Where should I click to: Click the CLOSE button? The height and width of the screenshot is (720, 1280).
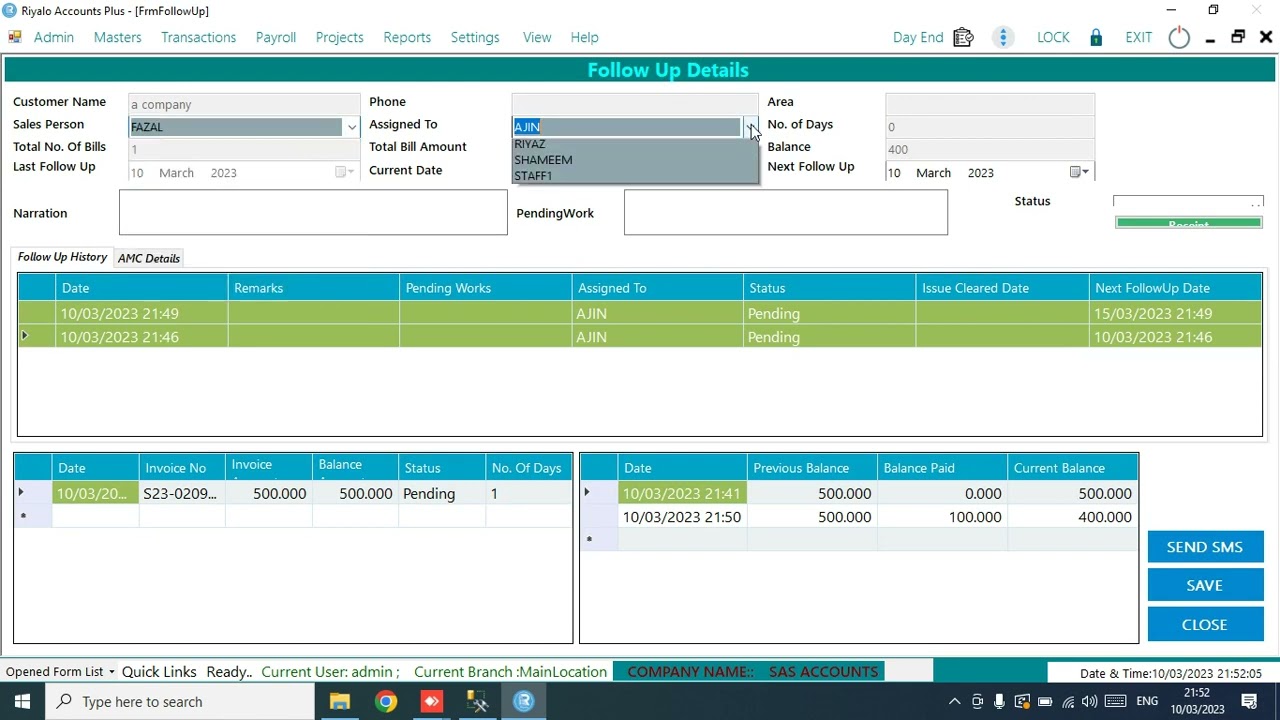tap(1204, 624)
